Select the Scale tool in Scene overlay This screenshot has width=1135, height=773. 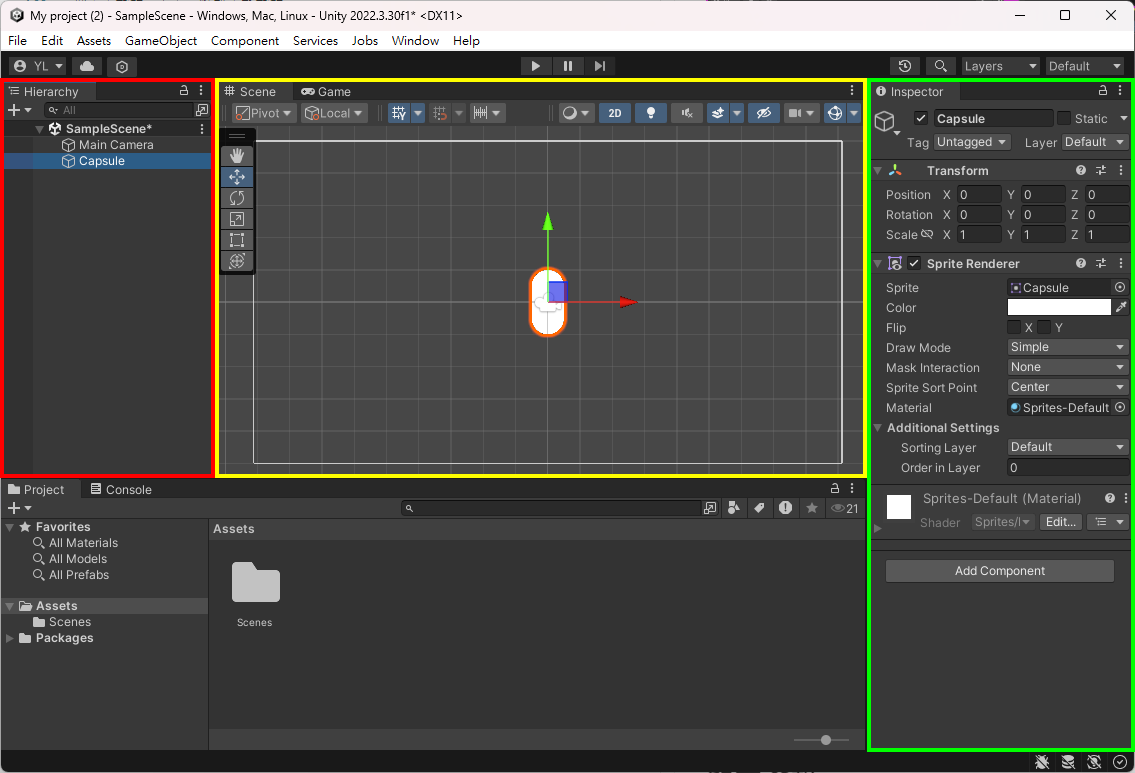tap(237, 219)
